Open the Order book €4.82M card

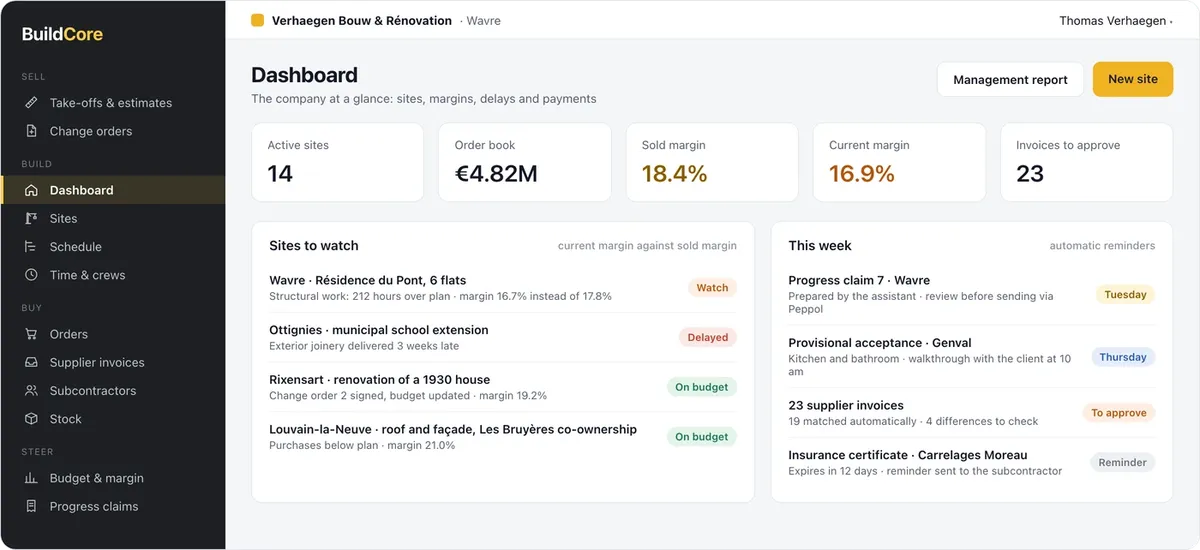click(525, 162)
